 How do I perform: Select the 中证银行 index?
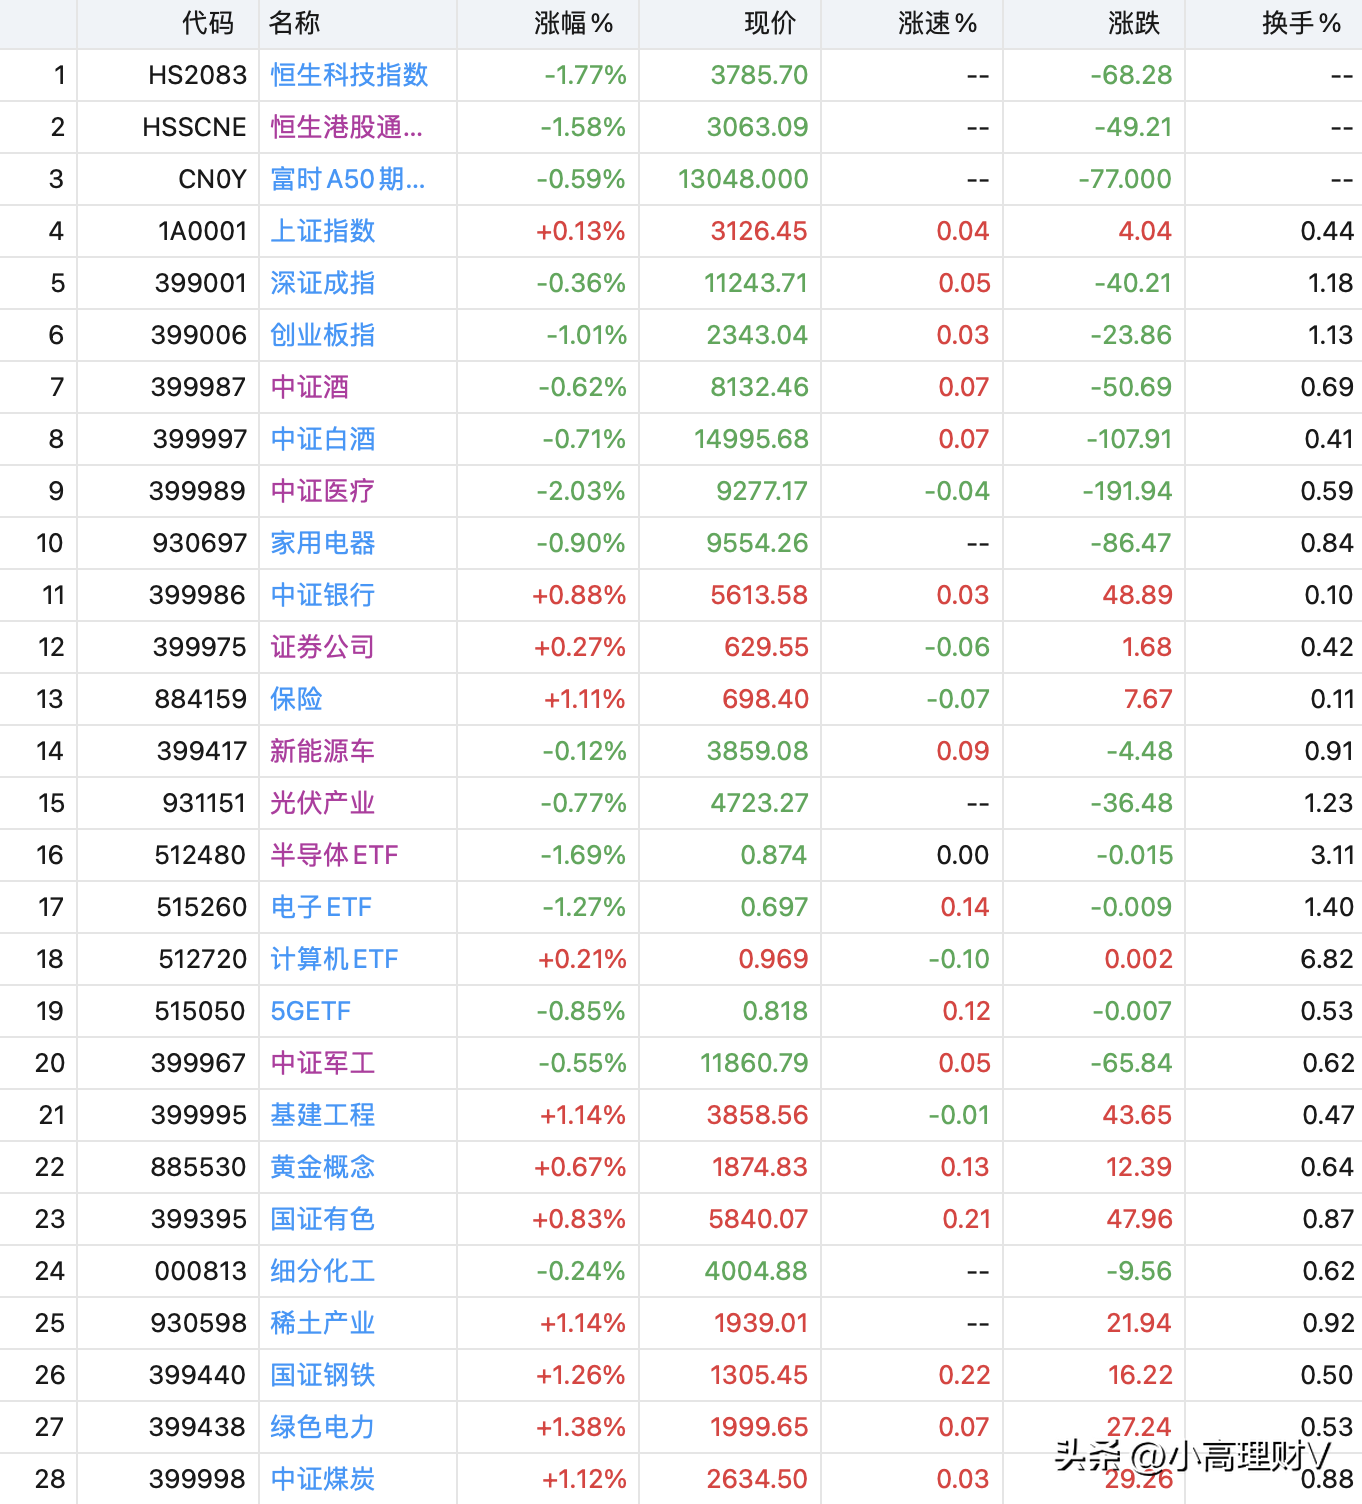[x=321, y=595]
